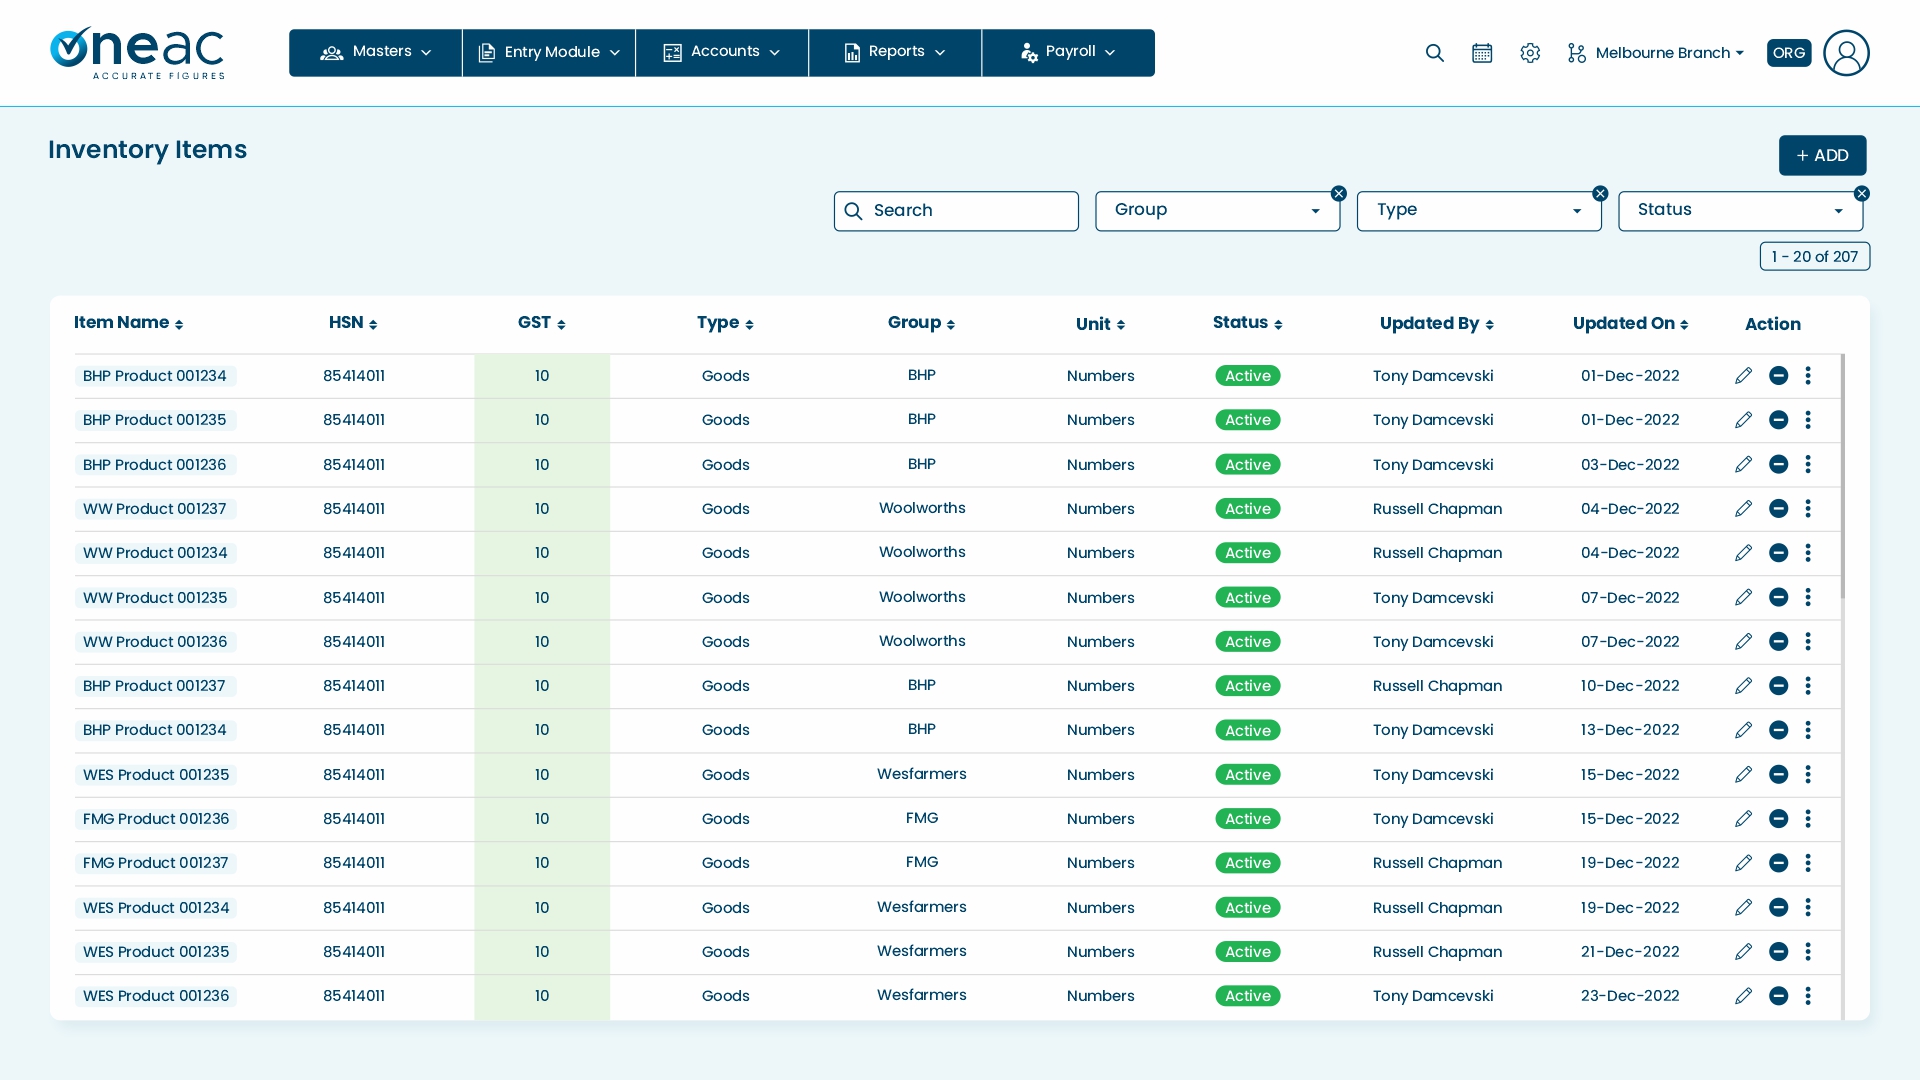Image resolution: width=1920 pixels, height=1080 pixels.
Task: Clear the Type filter selection
Action: [x=1600, y=193]
